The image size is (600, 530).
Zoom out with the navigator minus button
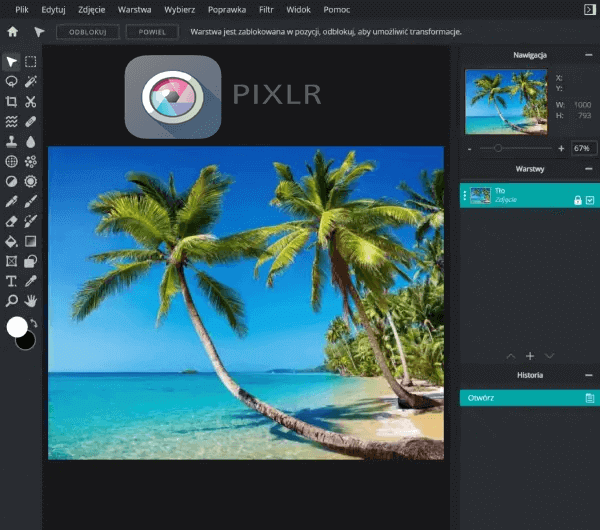tap(470, 148)
